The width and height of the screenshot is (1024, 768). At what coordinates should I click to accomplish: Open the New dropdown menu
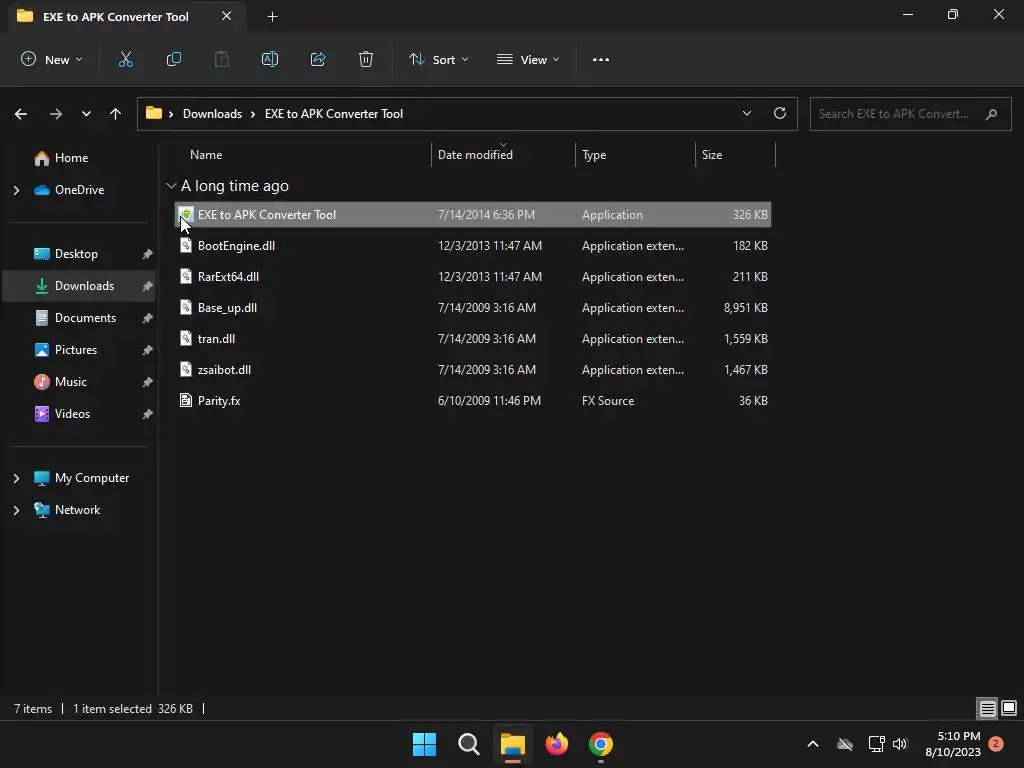52,59
